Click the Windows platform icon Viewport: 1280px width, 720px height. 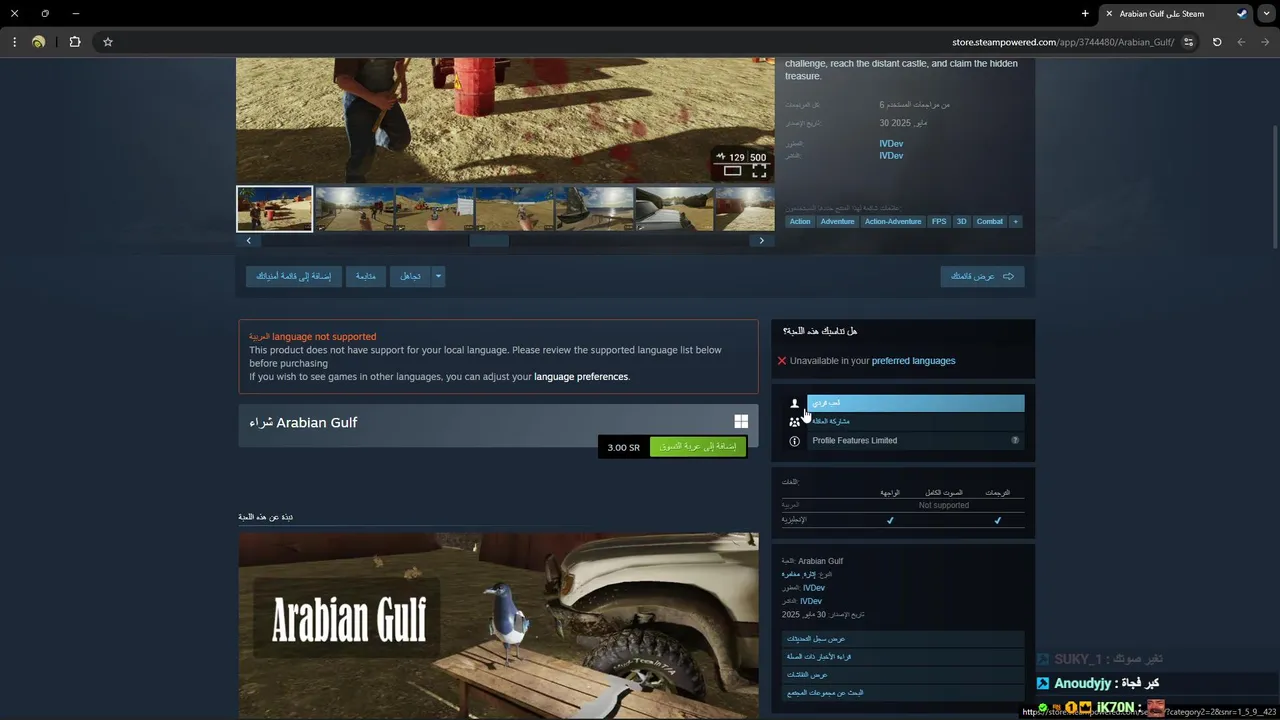(741, 423)
